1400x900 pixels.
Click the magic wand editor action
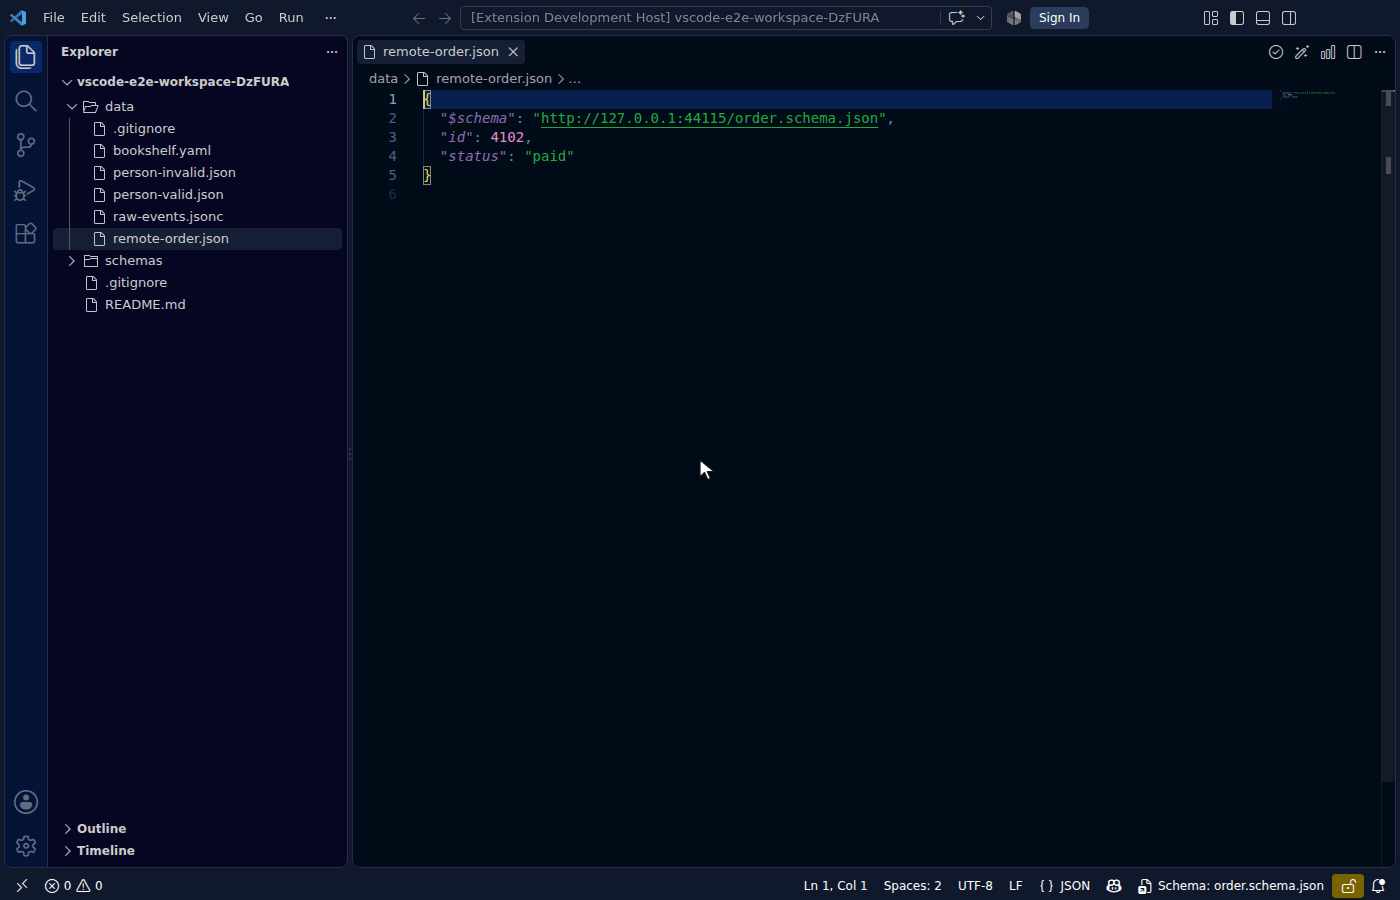coord(1302,52)
